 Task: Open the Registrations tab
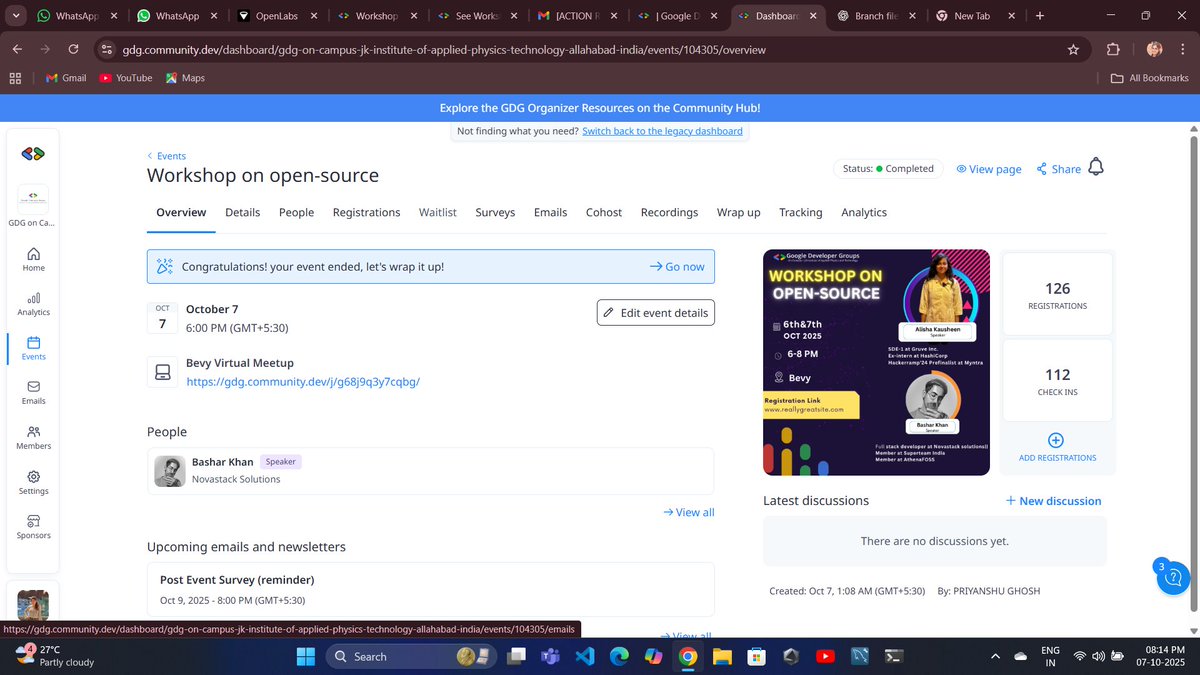pyautogui.click(x=366, y=212)
